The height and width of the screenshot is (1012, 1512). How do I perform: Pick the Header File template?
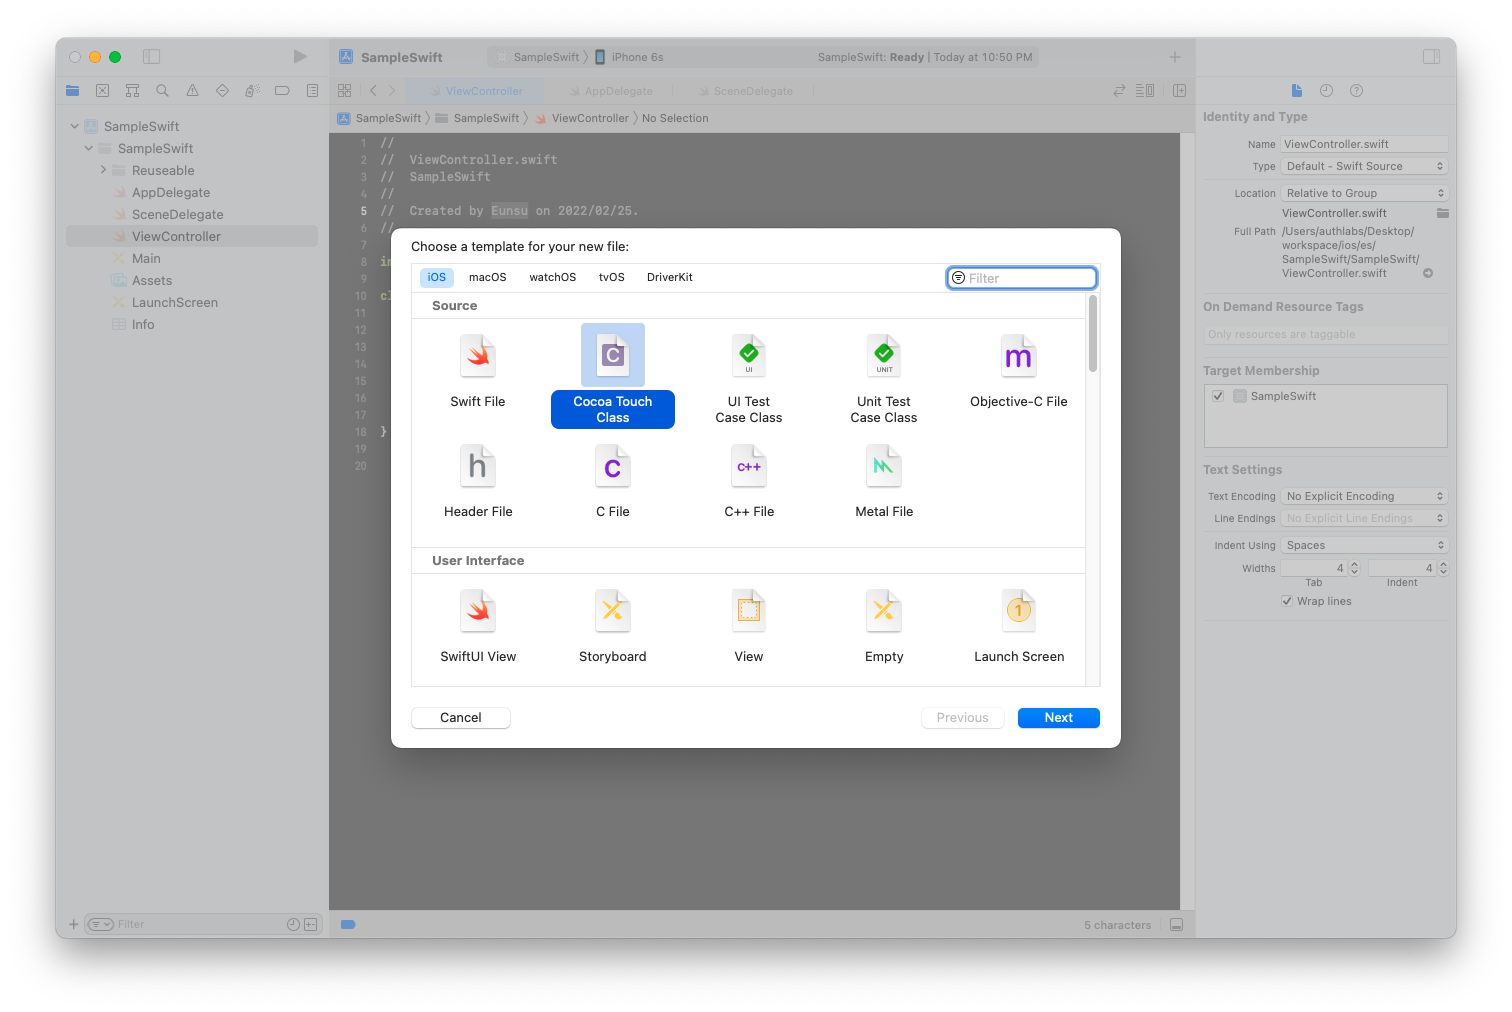click(478, 482)
